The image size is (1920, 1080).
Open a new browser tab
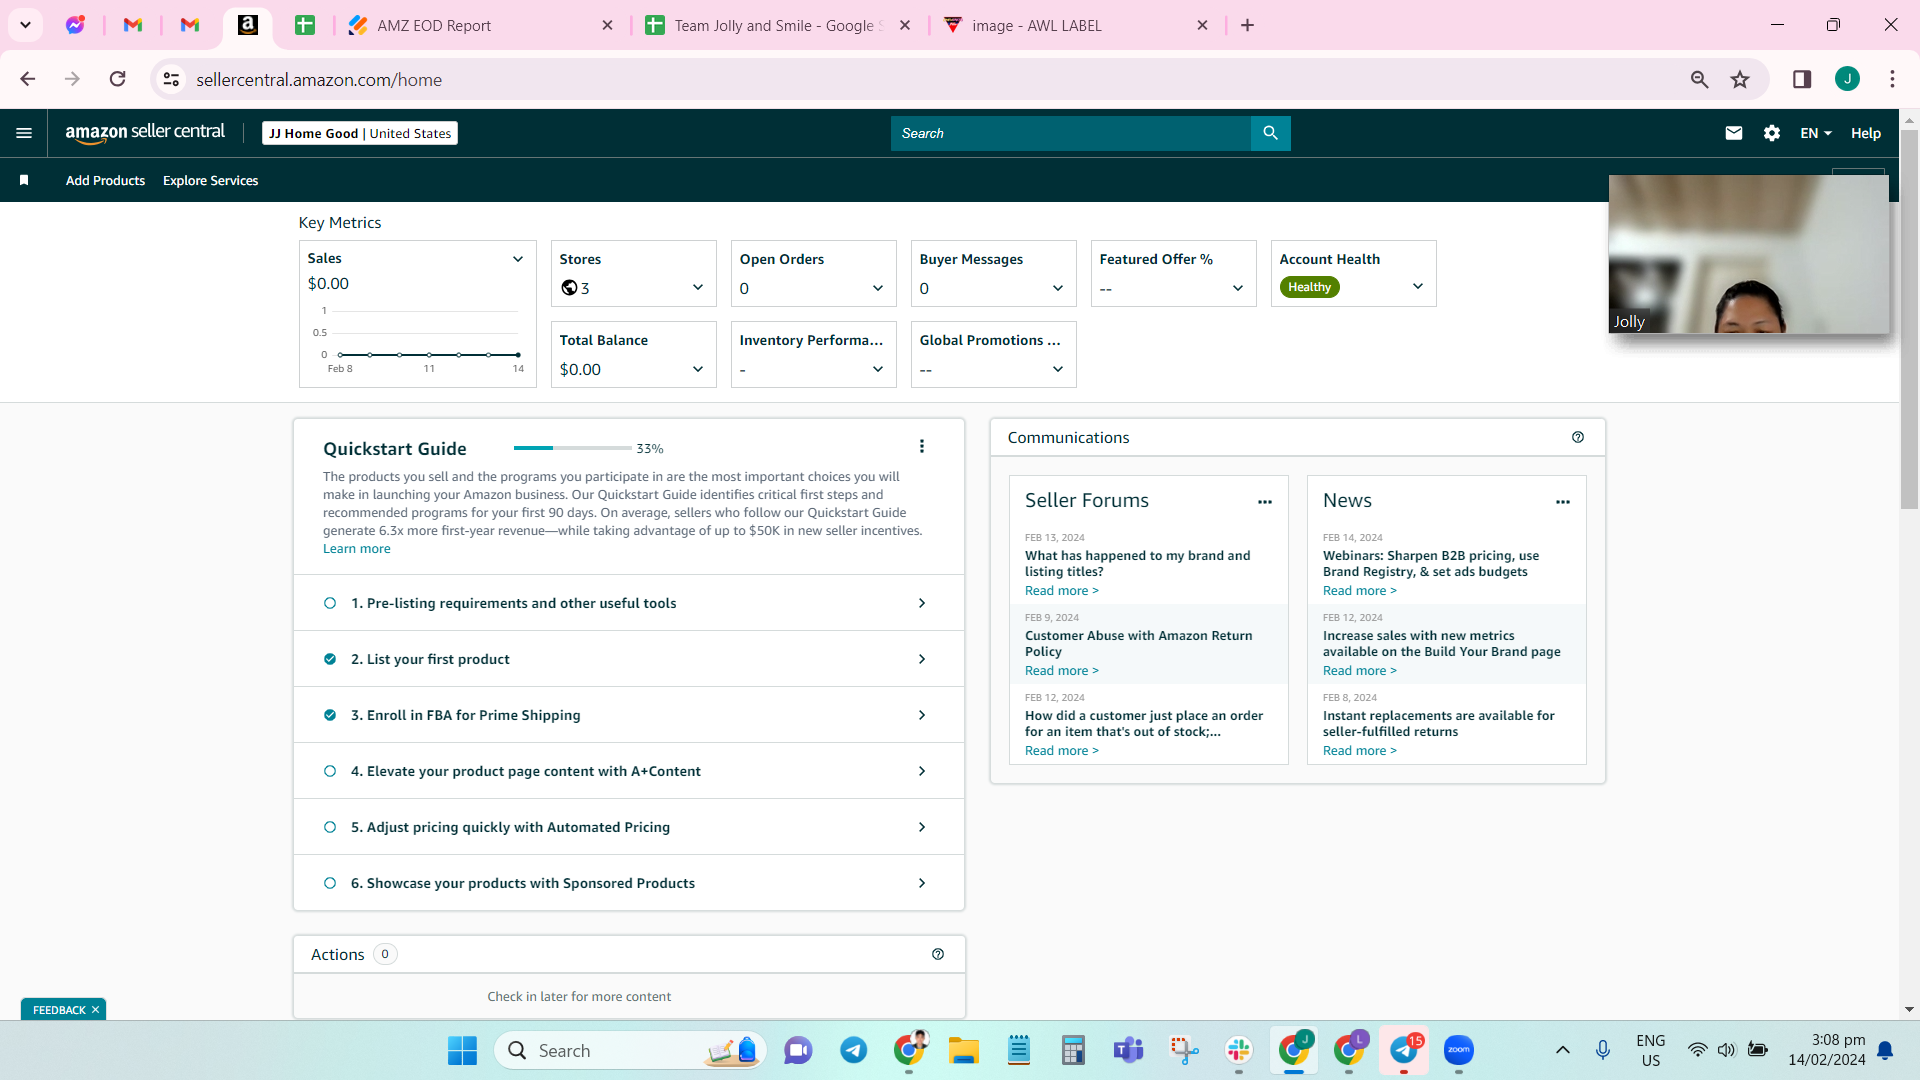coord(1247,25)
